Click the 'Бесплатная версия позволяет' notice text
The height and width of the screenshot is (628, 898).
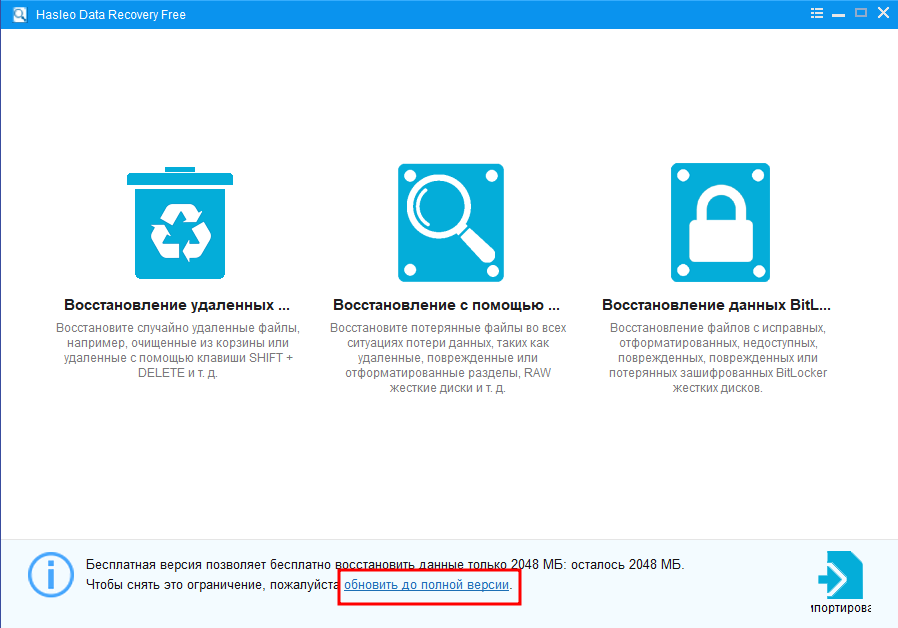[x=385, y=564]
